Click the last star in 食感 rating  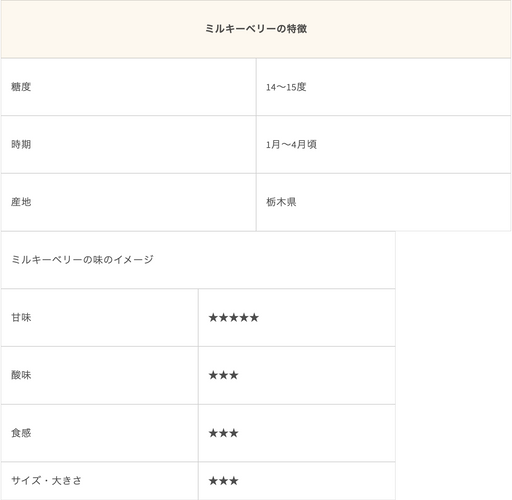pos(234,433)
